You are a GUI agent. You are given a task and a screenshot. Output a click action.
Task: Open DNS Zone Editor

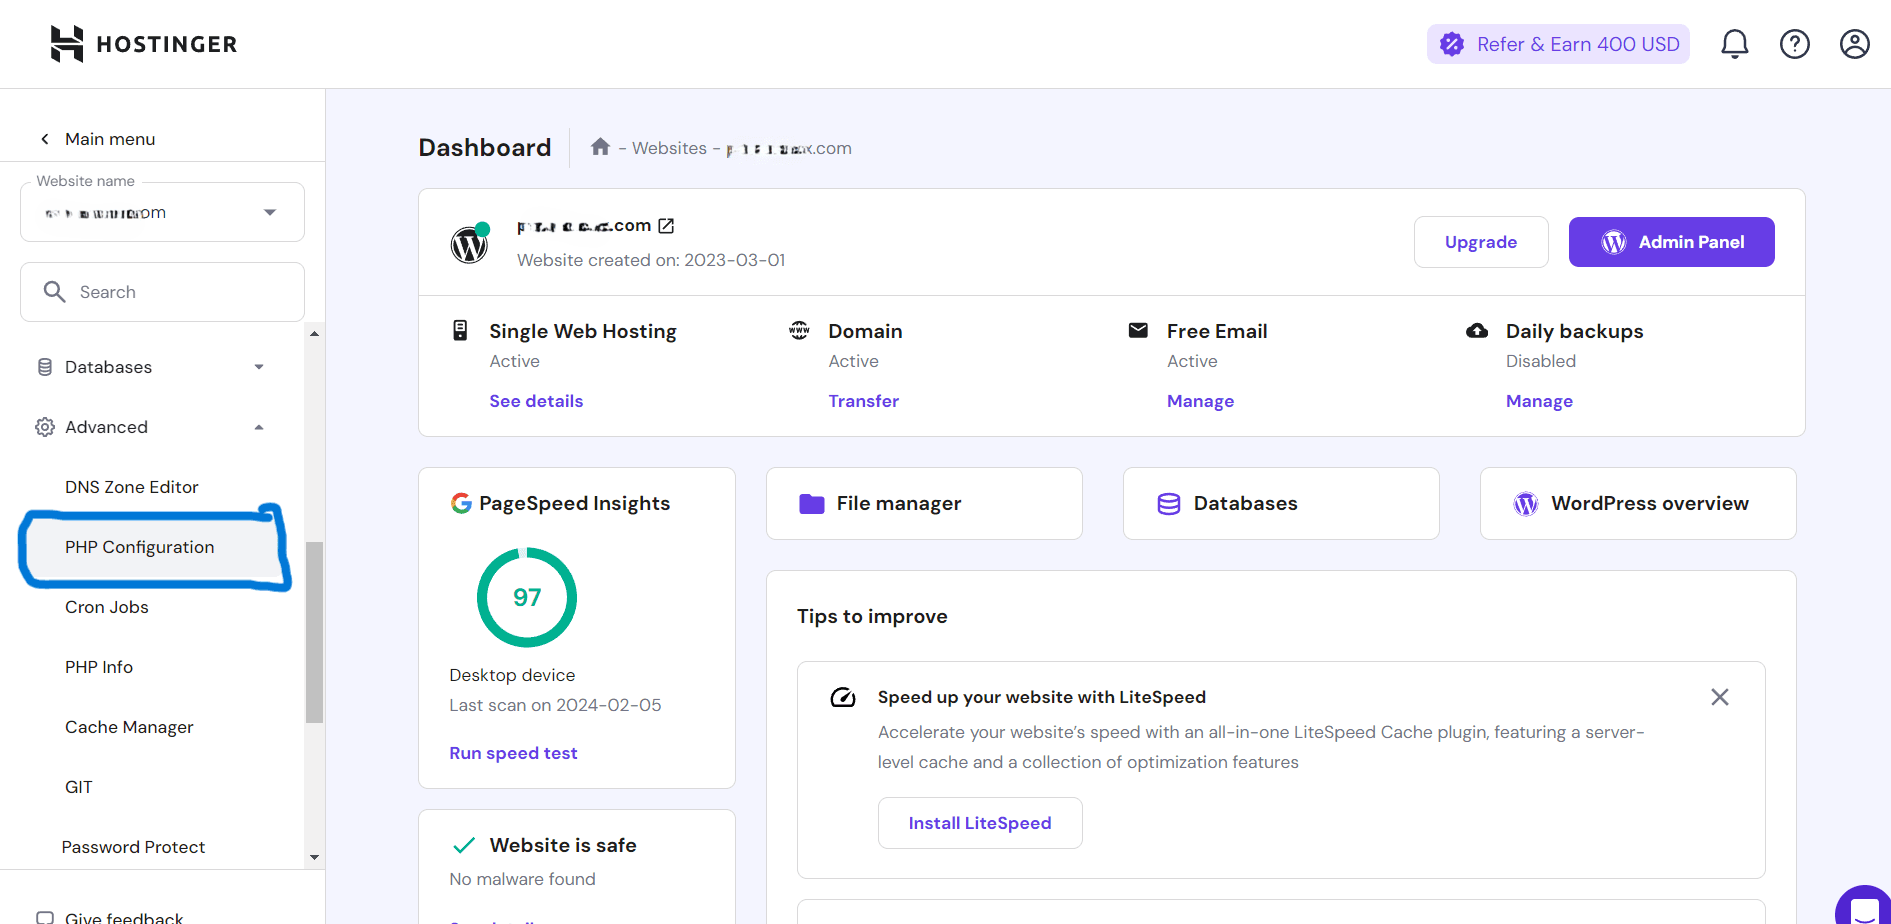132,487
